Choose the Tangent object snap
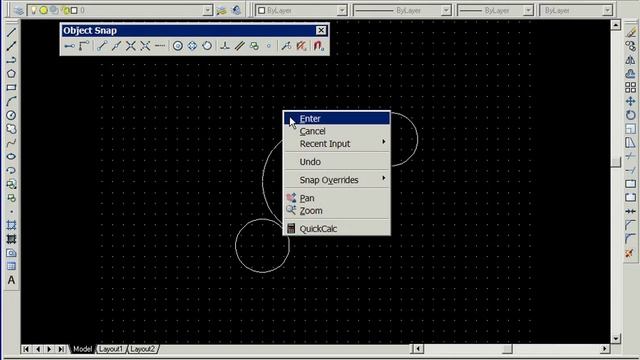 tap(207, 46)
